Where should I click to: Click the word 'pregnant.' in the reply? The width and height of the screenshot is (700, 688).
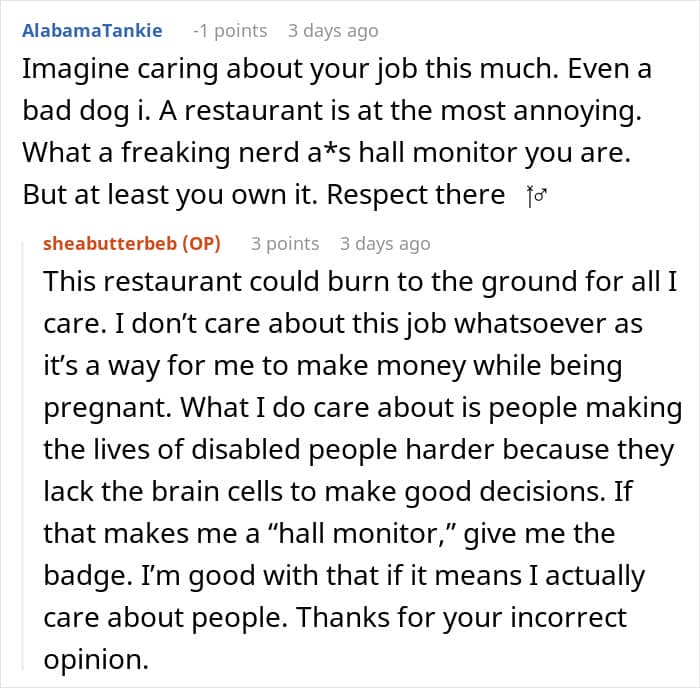click(x=108, y=408)
